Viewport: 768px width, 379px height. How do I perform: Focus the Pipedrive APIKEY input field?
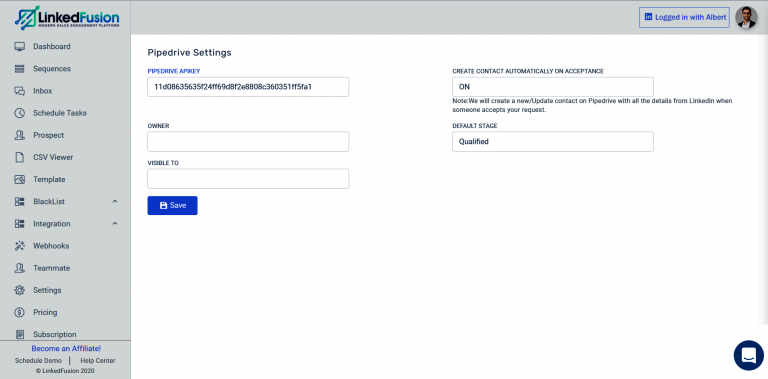pos(248,87)
